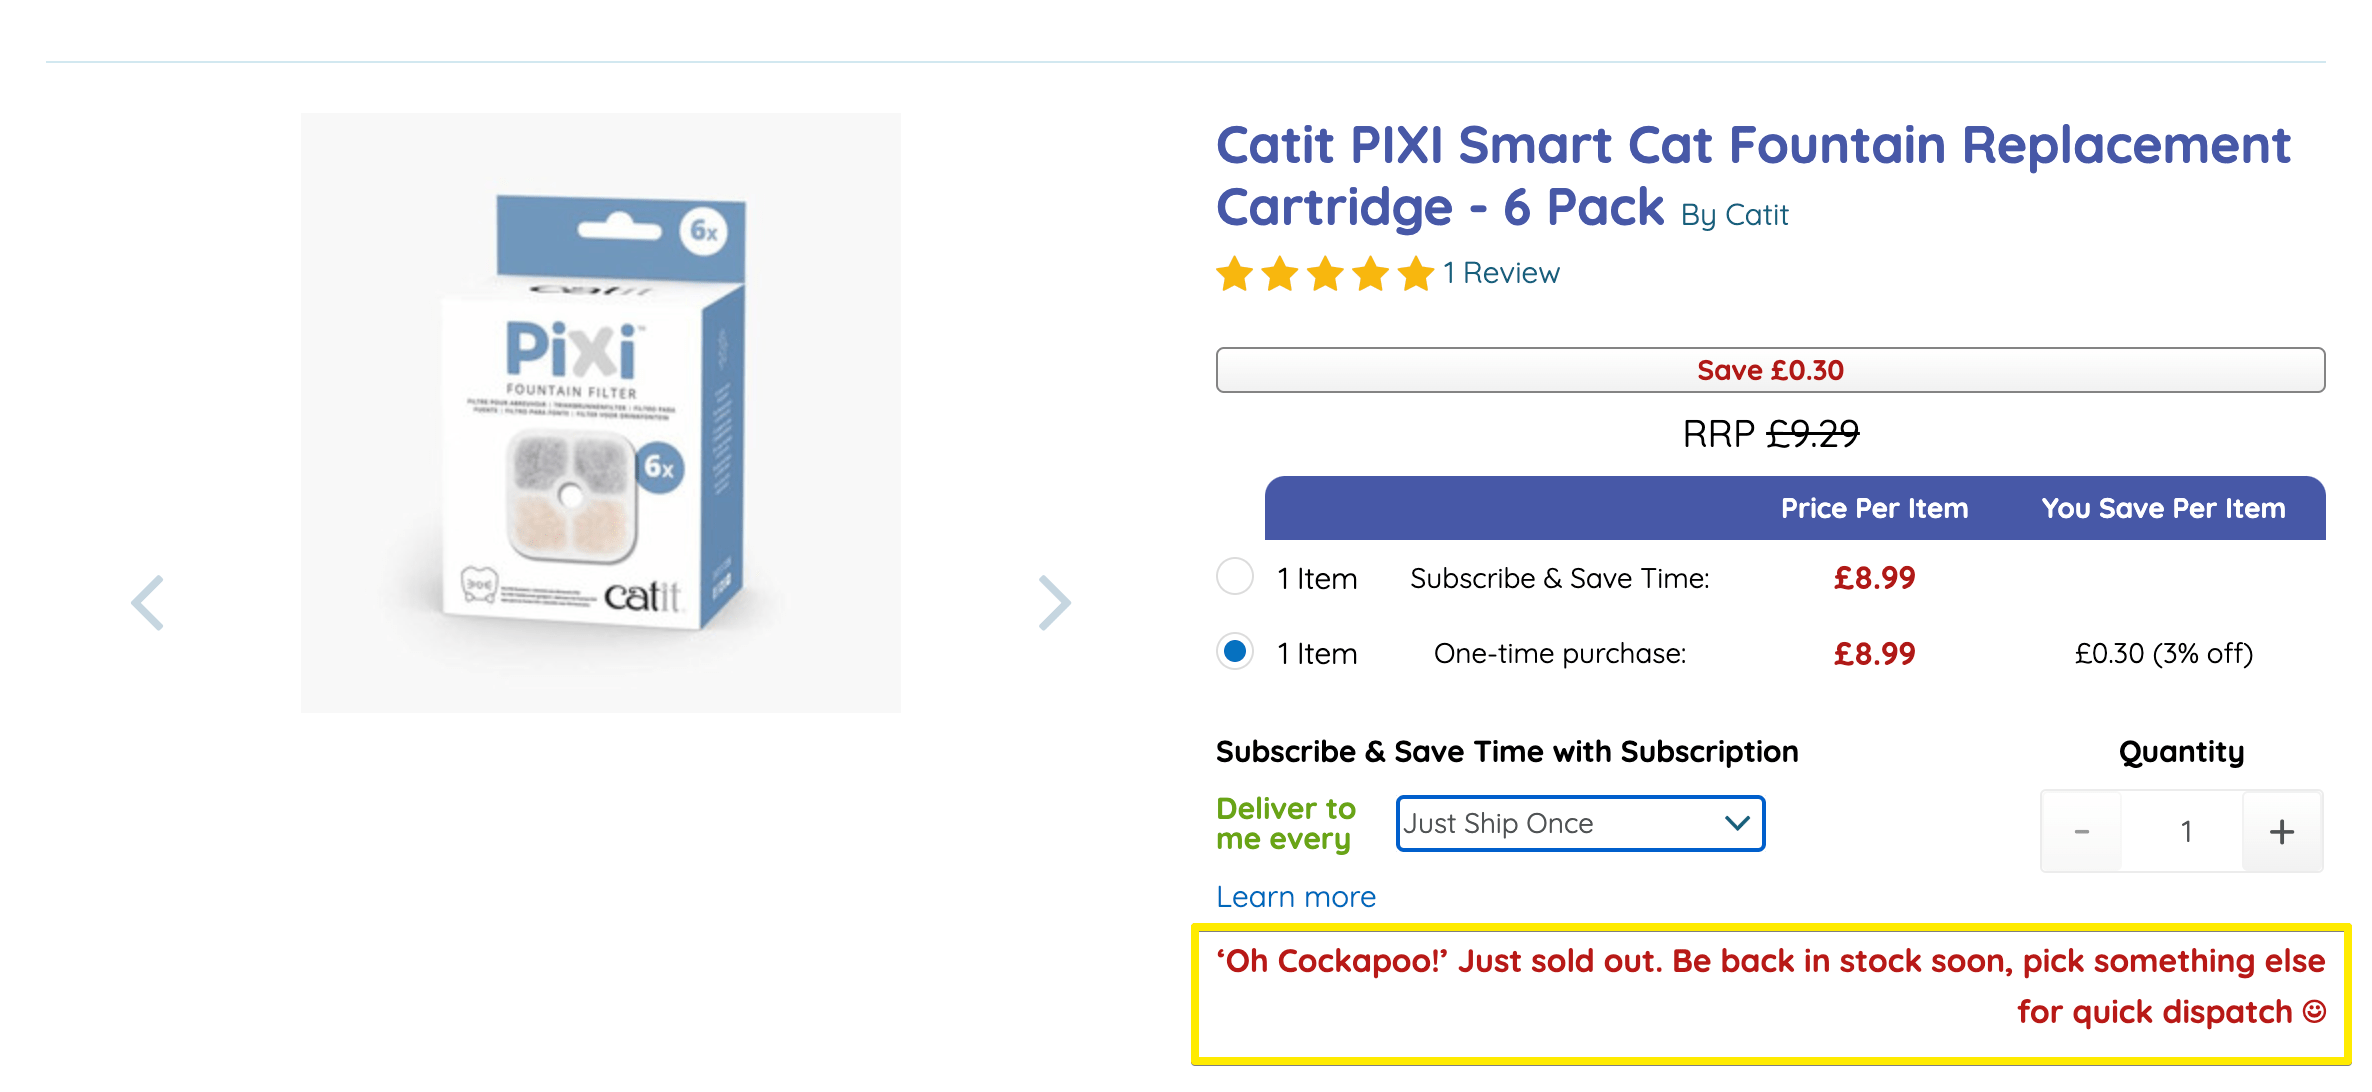Open the 1 Review link
This screenshot has height=1092, width=2372.
click(x=1501, y=273)
